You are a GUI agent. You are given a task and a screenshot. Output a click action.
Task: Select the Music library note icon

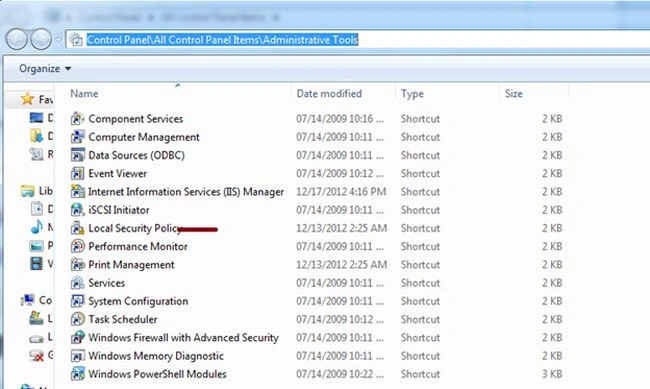click(x=36, y=227)
